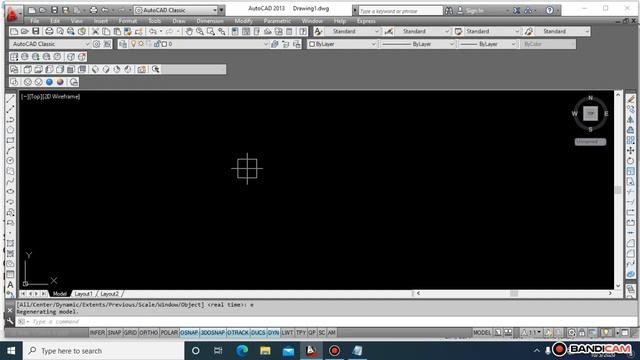Apply Realistic visual style blue sphere
The width and height of the screenshot is (640, 360).
[x=49, y=82]
